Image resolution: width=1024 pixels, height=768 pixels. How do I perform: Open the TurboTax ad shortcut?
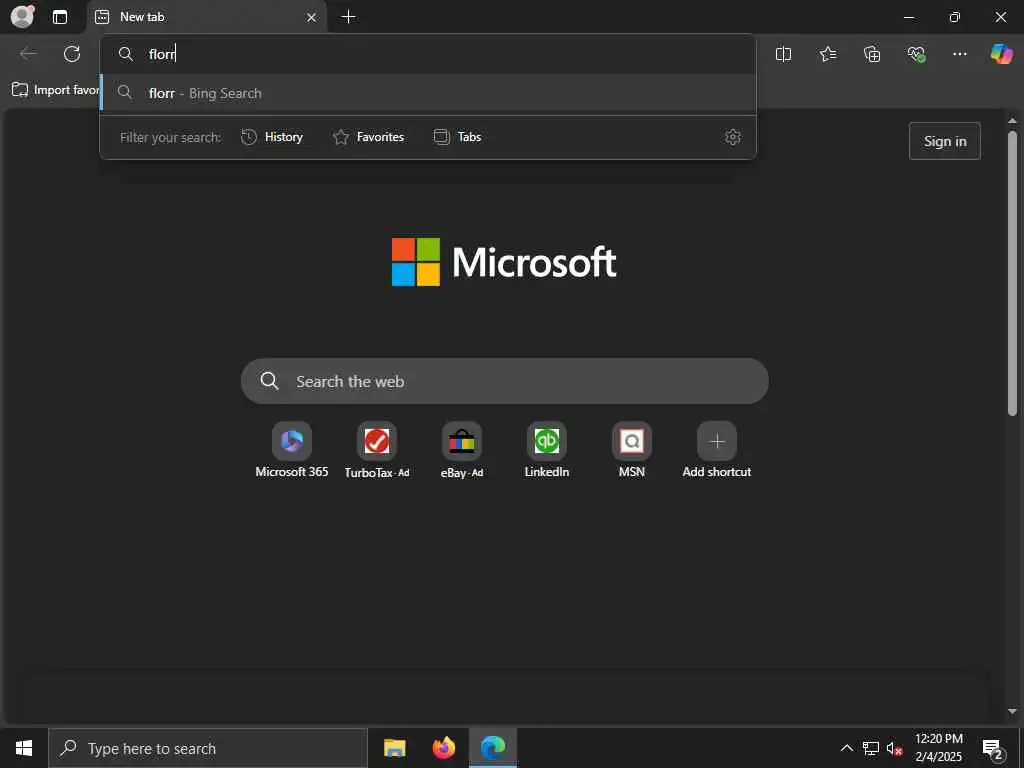pyautogui.click(x=377, y=450)
